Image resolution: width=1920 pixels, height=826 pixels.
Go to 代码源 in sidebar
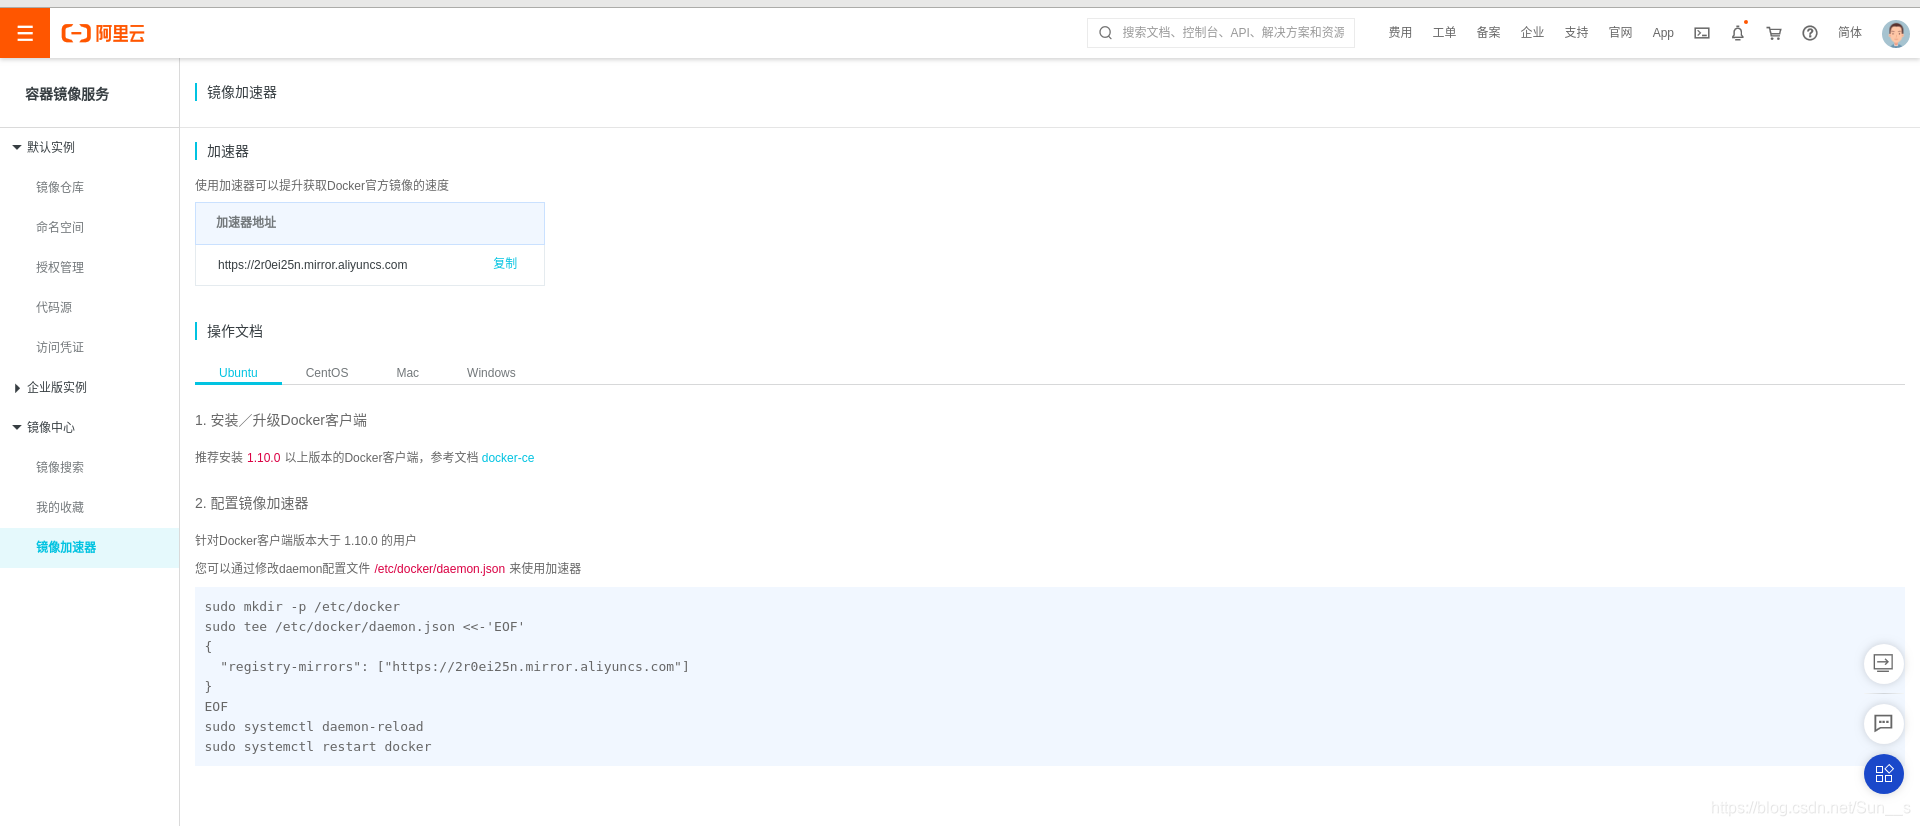[54, 307]
